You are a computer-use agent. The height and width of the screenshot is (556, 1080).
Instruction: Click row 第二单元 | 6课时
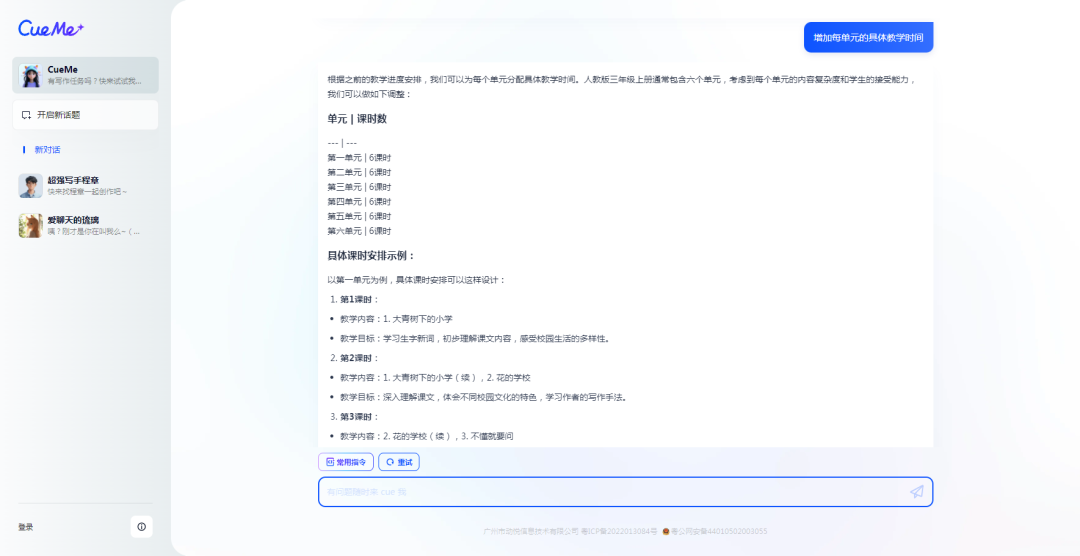tap(360, 172)
